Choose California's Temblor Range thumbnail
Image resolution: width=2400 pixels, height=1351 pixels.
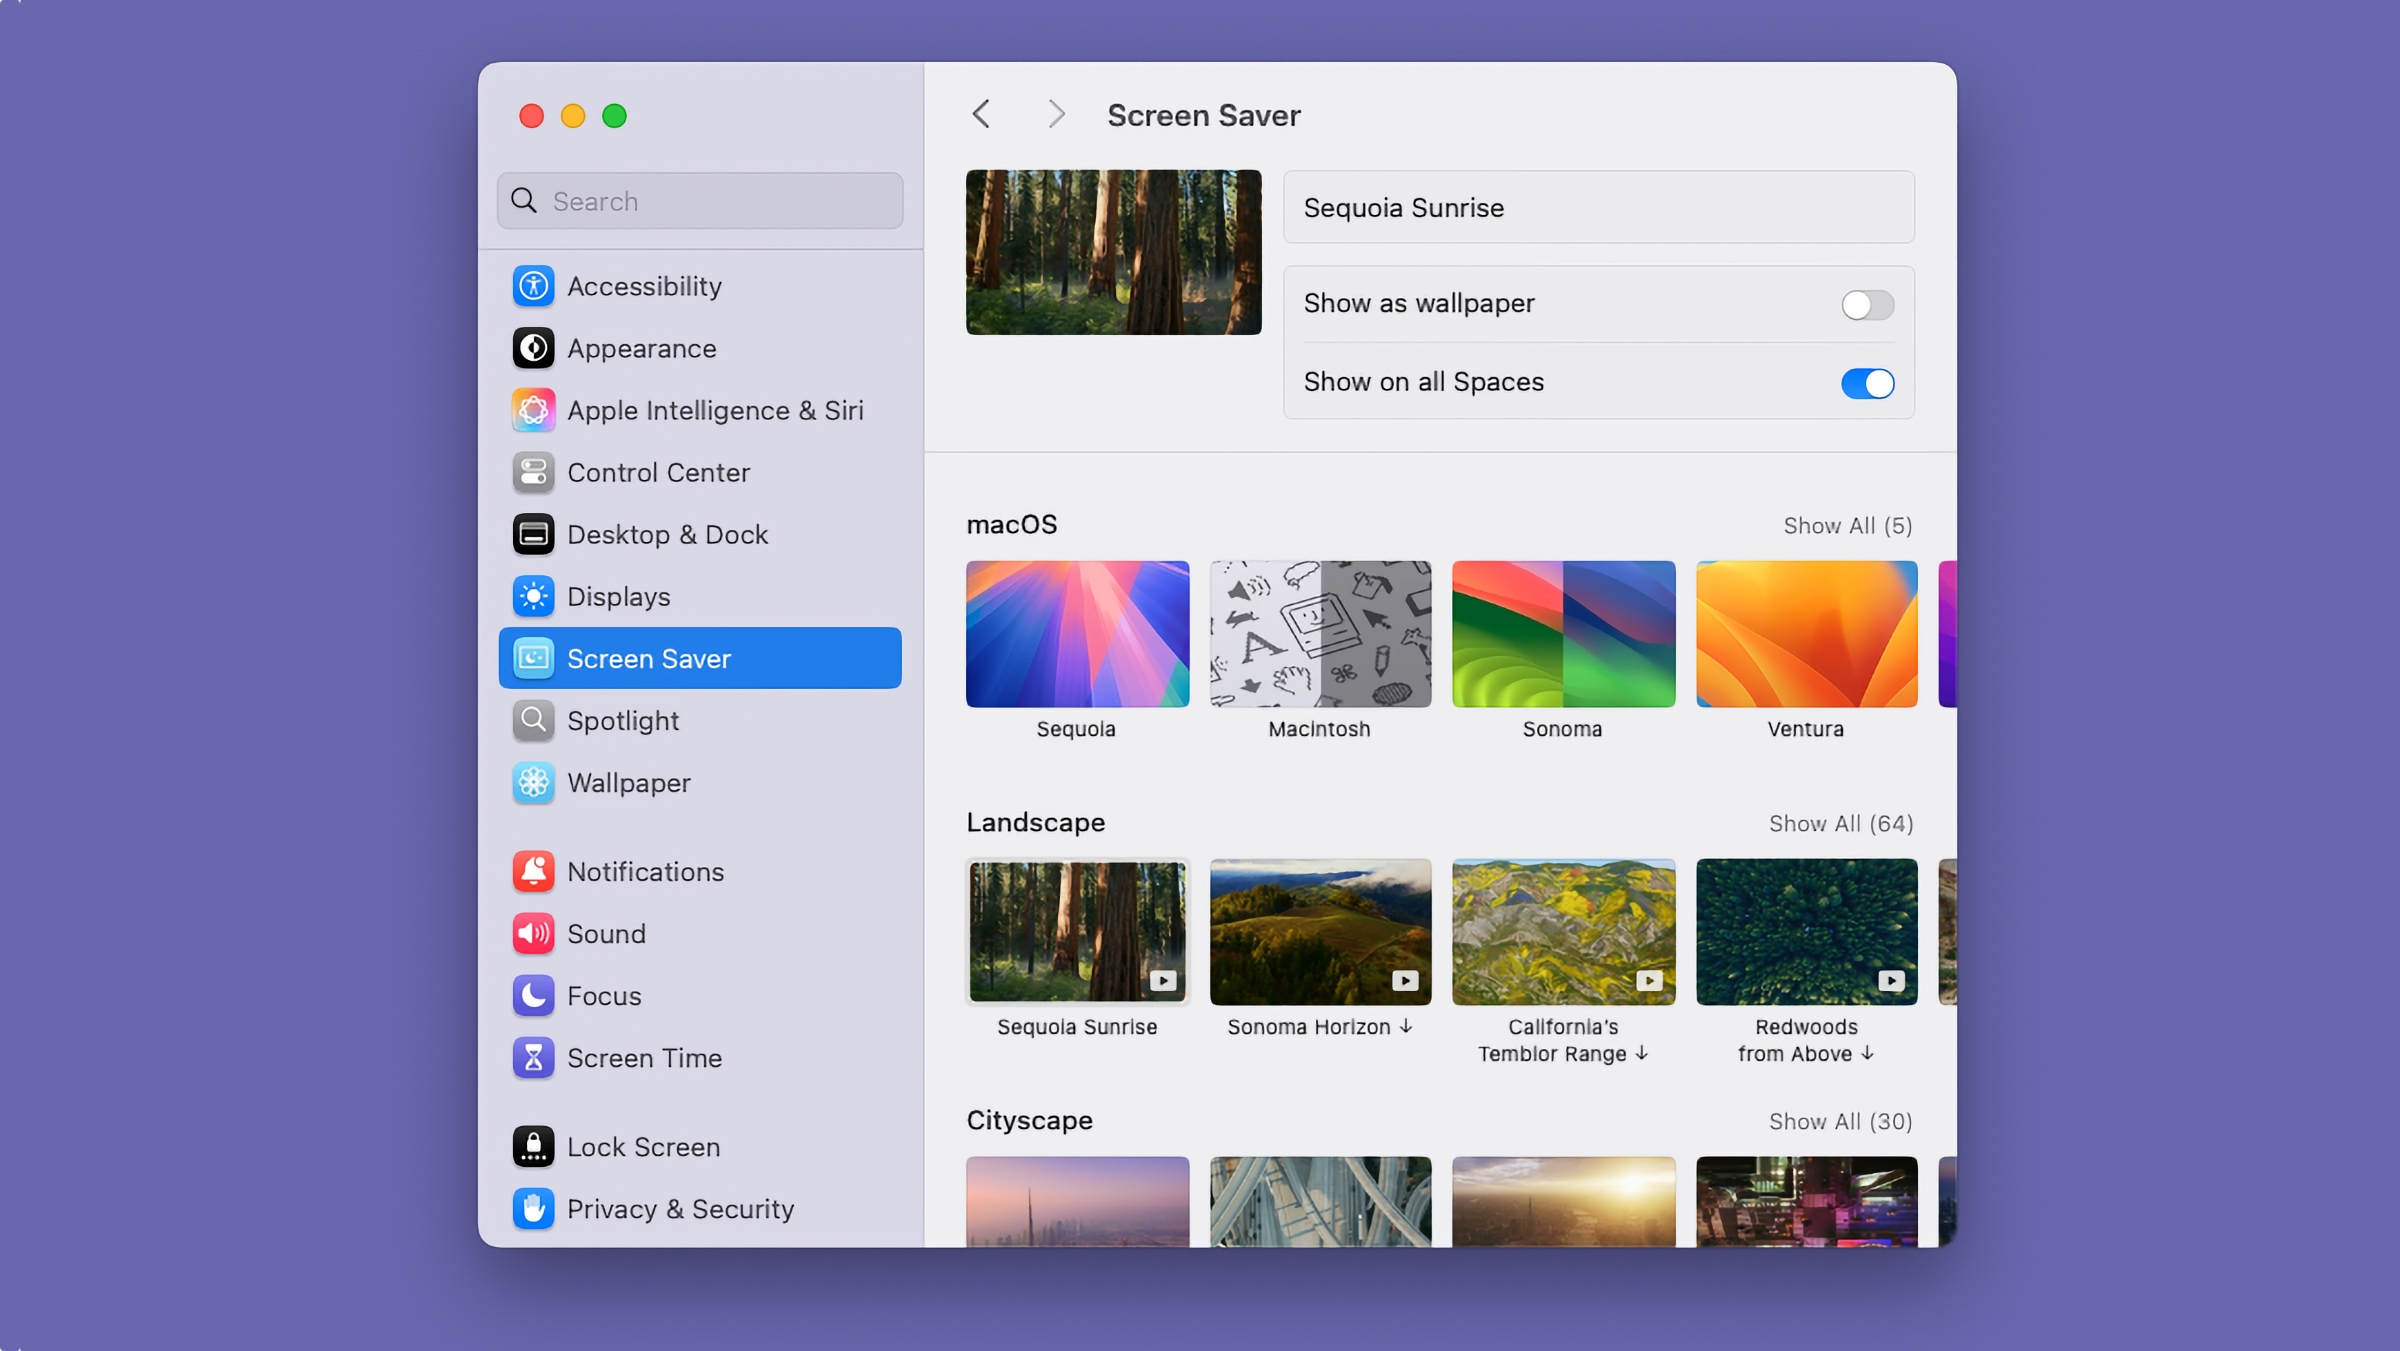point(1563,931)
